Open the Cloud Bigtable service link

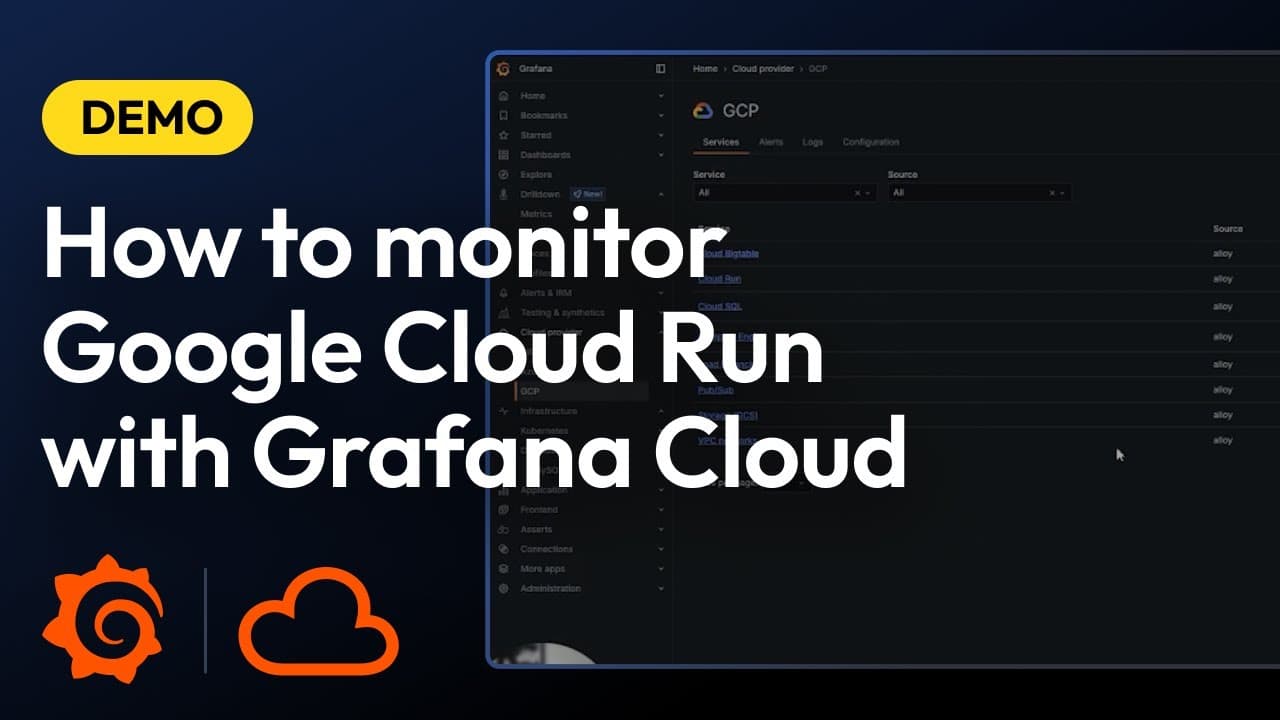[x=728, y=254]
